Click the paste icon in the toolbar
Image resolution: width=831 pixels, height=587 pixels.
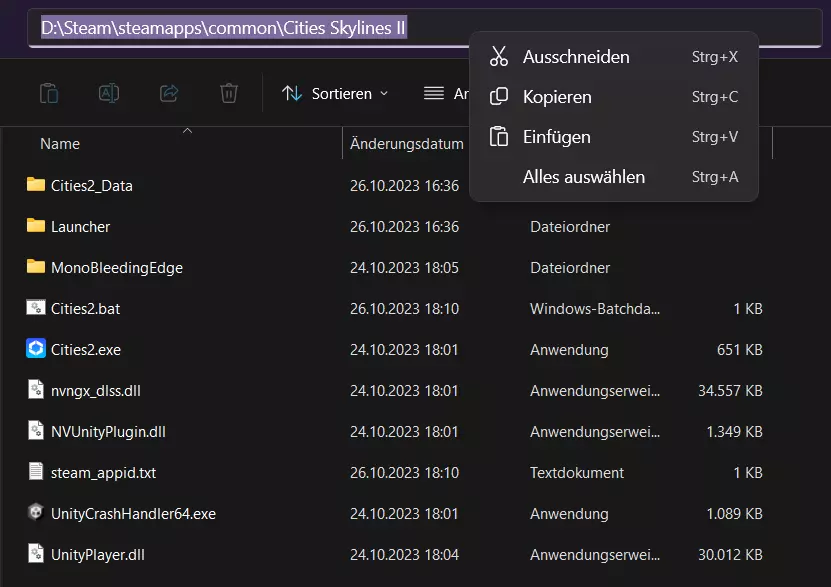49,93
